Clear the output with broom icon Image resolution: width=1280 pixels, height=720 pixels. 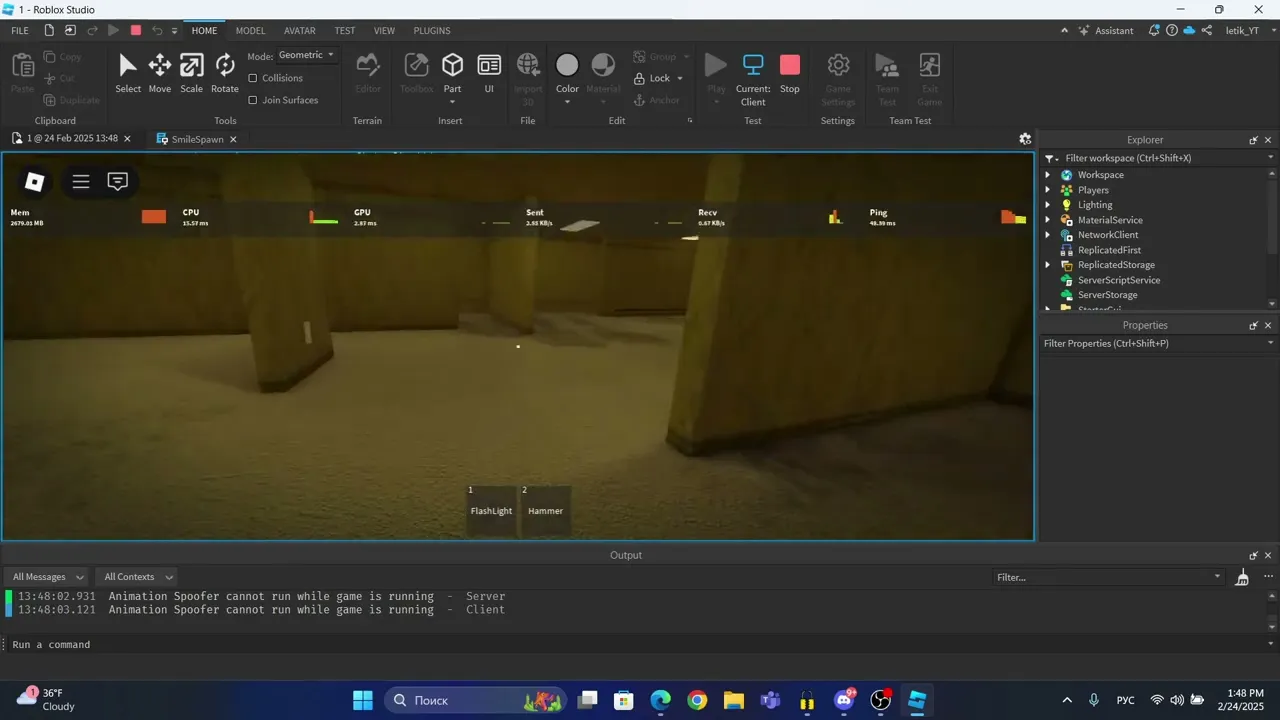pos(1242,577)
